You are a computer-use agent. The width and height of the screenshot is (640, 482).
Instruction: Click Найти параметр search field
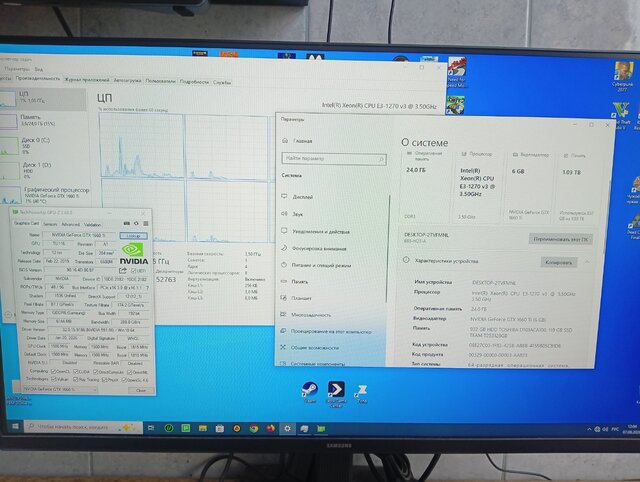(x=334, y=159)
